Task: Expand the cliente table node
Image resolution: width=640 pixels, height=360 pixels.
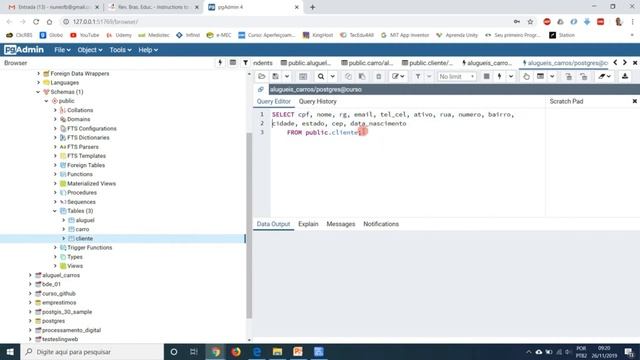Action: pos(64,238)
